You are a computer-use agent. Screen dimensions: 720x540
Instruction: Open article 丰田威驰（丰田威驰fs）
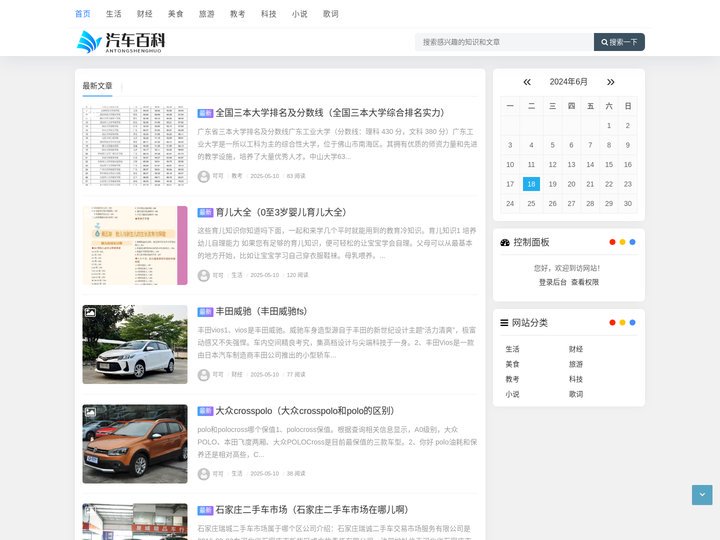tap(261, 311)
